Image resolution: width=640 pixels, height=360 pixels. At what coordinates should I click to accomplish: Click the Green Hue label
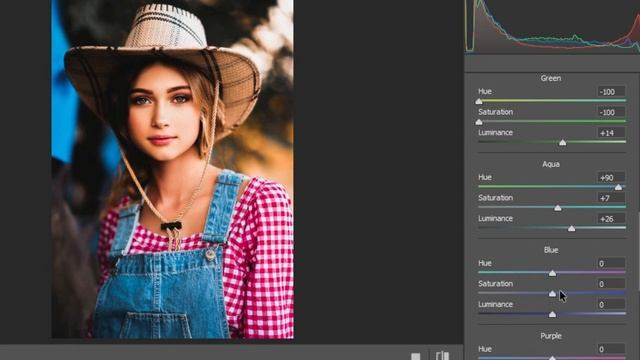coord(485,91)
